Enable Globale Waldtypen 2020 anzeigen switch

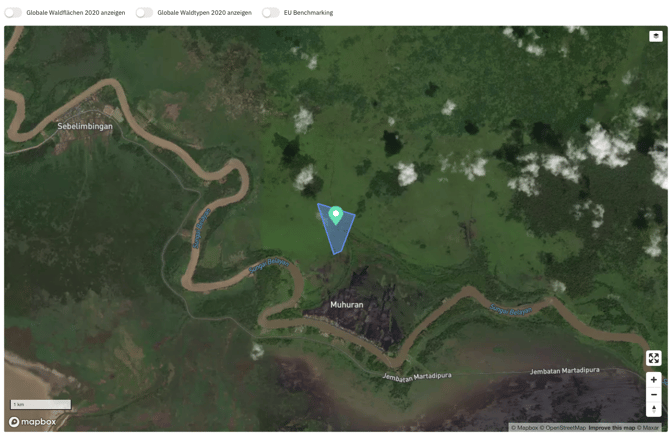(145, 13)
